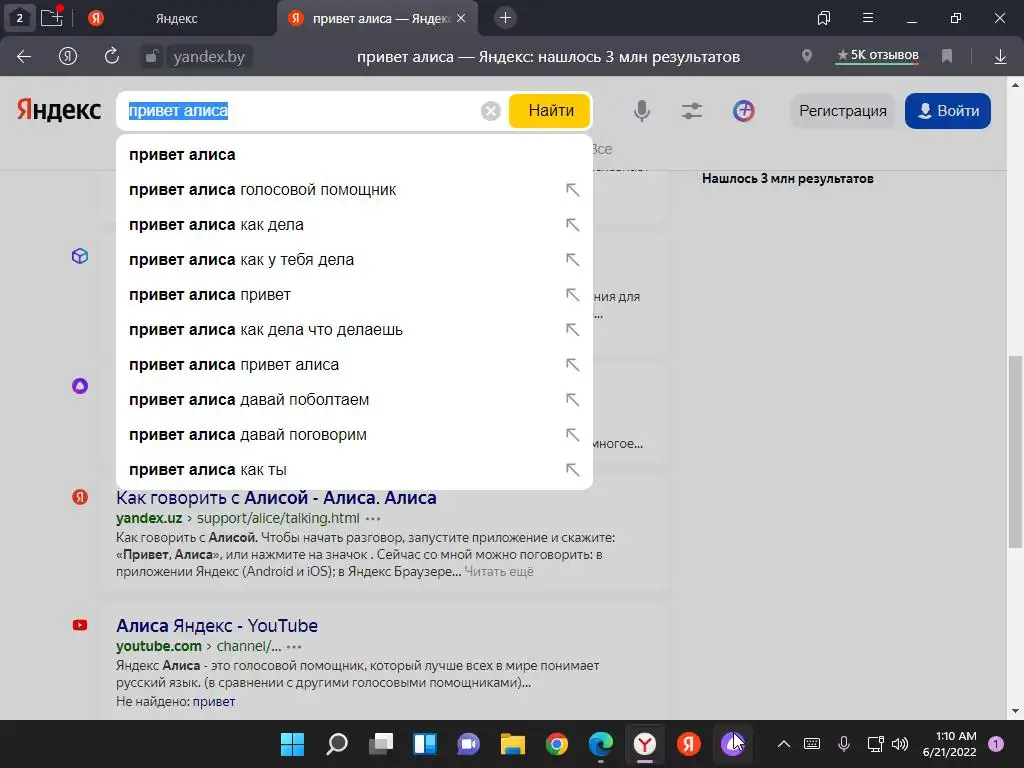
Task: Click the Войти login button
Action: click(948, 111)
